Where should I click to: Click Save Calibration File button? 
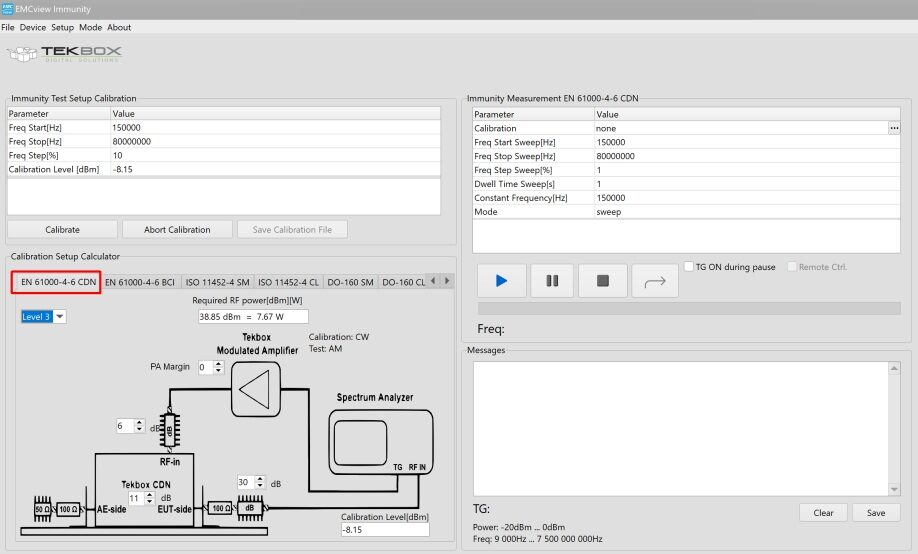click(x=292, y=230)
